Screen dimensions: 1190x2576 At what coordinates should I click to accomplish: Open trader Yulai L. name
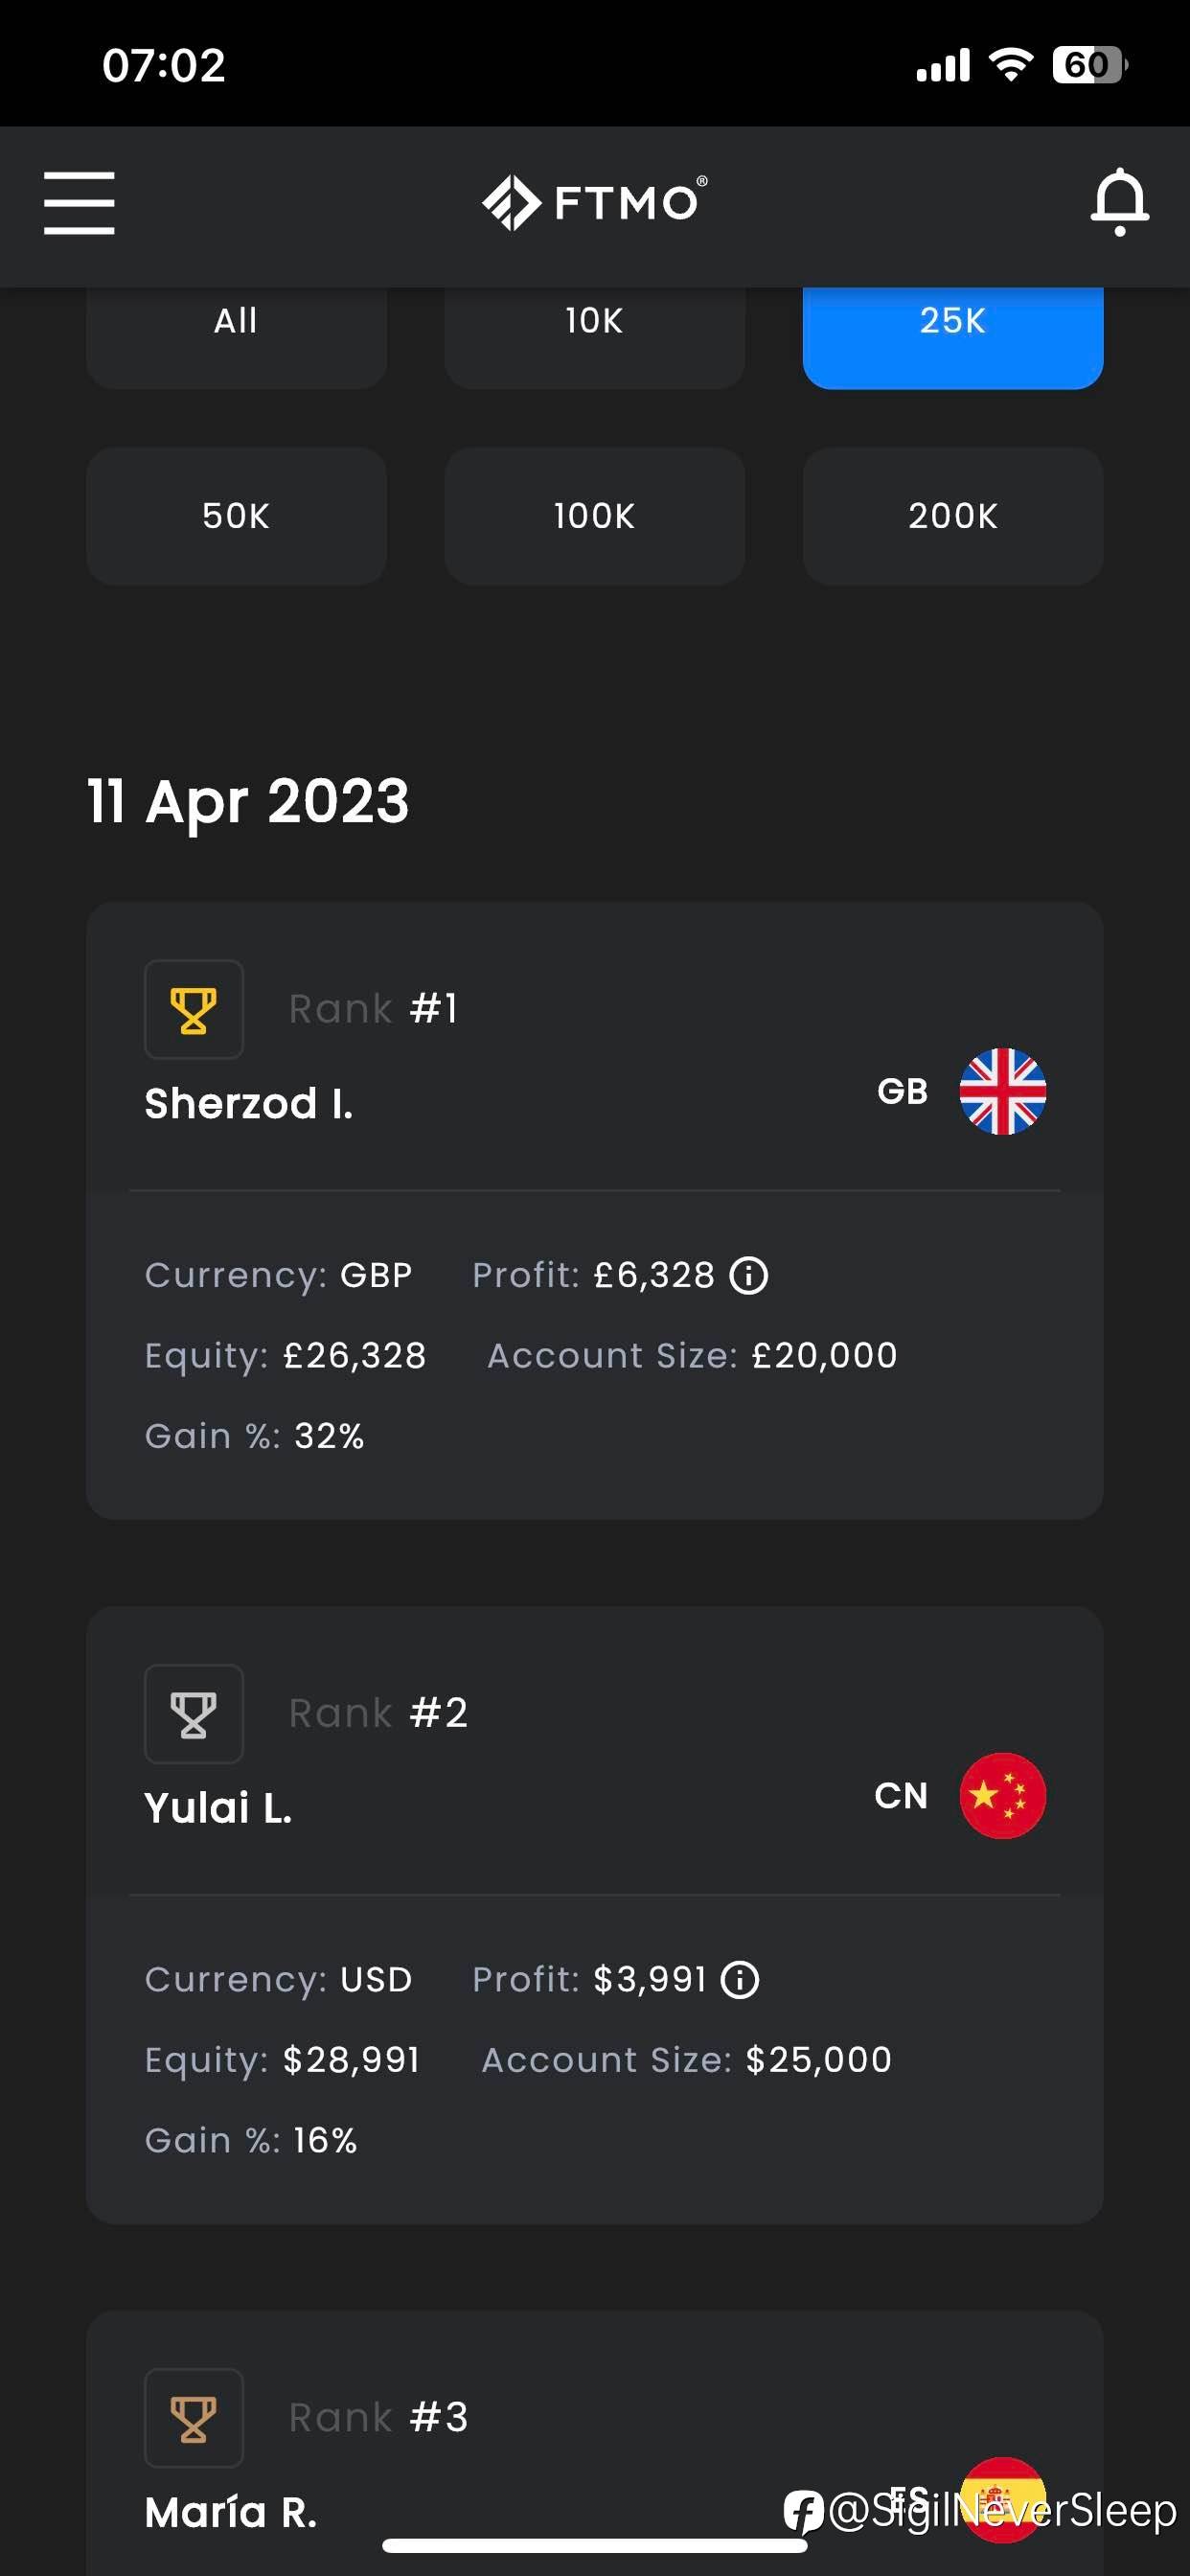point(218,1808)
